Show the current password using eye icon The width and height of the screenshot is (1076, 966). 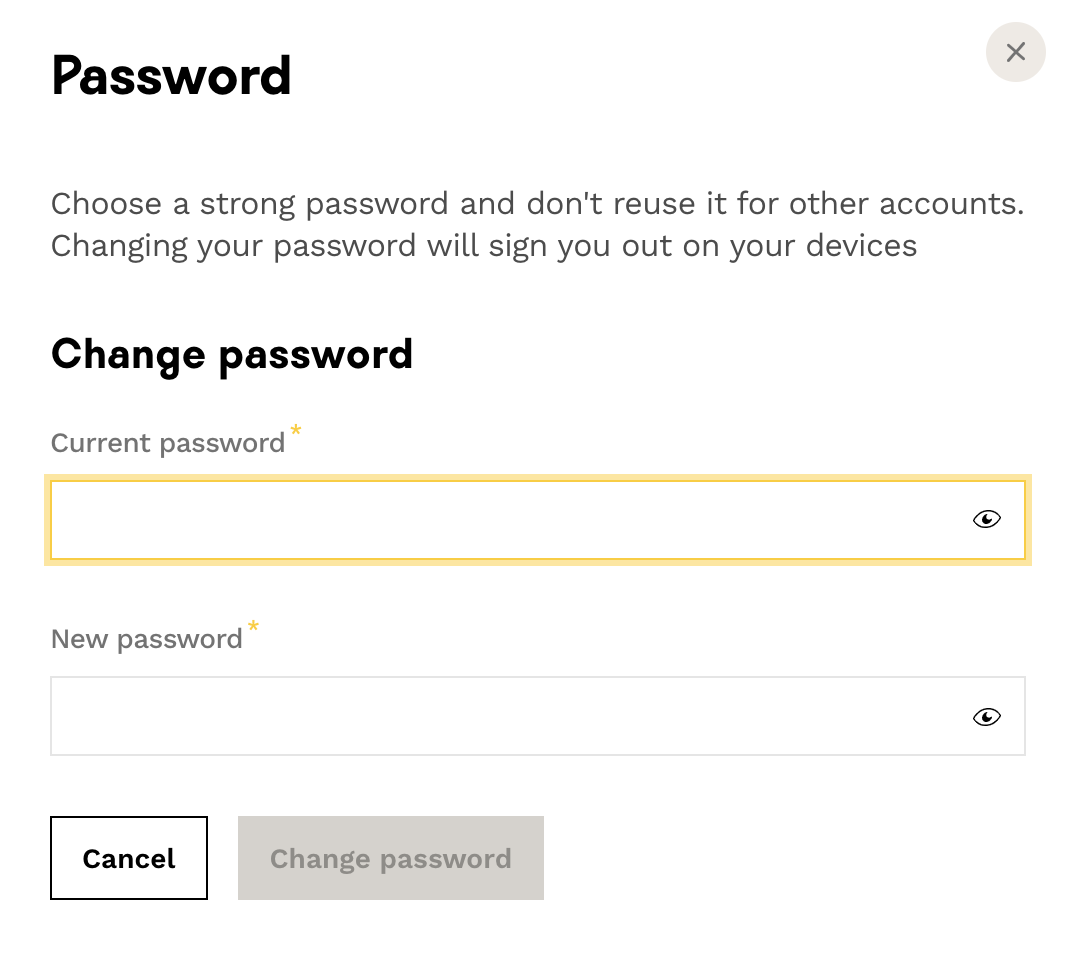(986, 519)
